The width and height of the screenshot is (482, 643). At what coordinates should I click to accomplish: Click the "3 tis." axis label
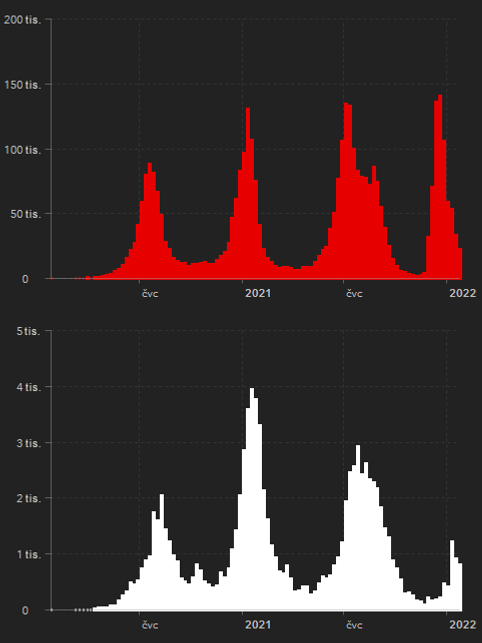click(x=28, y=443)
